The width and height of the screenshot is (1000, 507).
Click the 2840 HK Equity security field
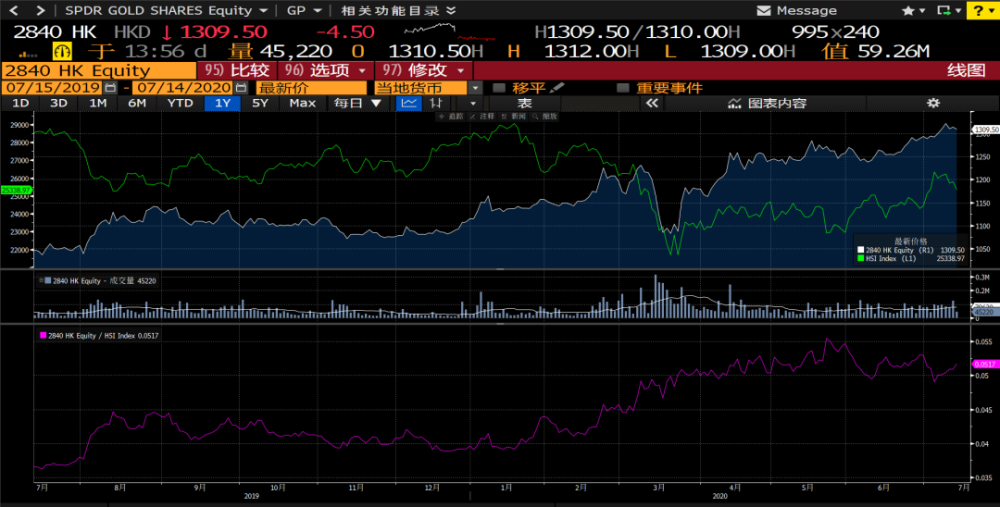[99, 70]
